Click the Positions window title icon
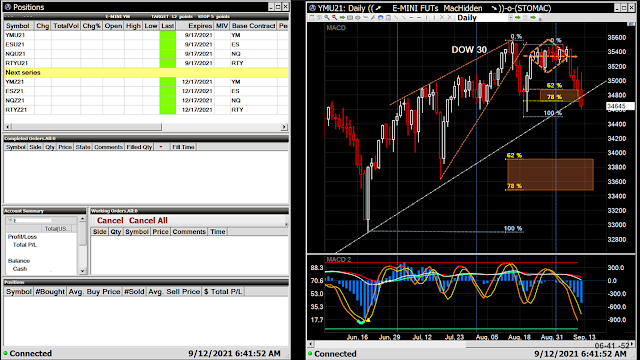Screen dimensions: 640x360 point(7,7)
